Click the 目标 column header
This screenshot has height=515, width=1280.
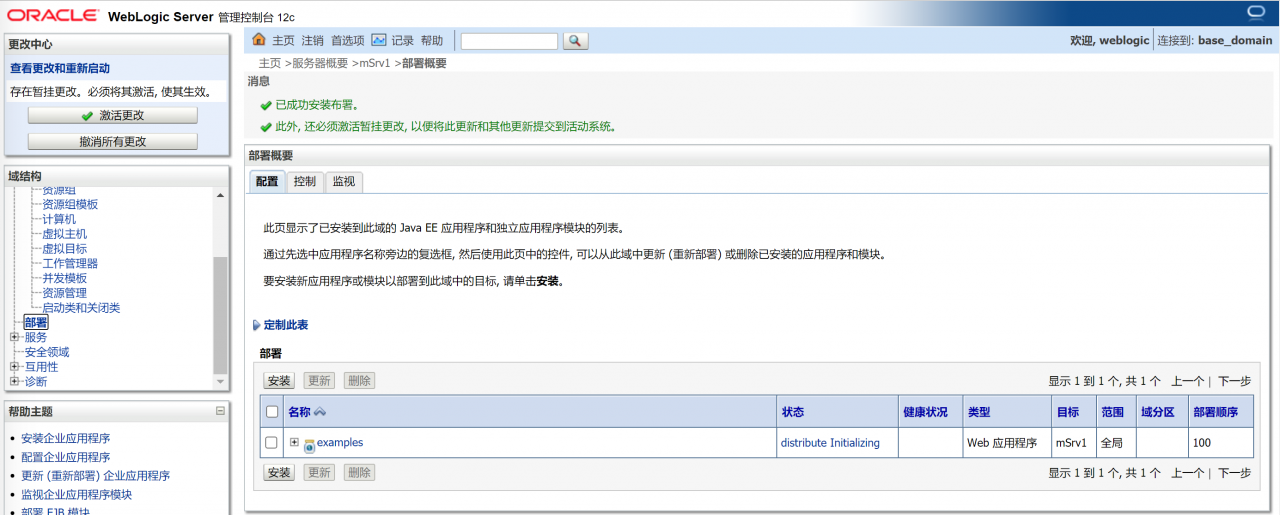pyautogui.click(x=1067, y=412)
